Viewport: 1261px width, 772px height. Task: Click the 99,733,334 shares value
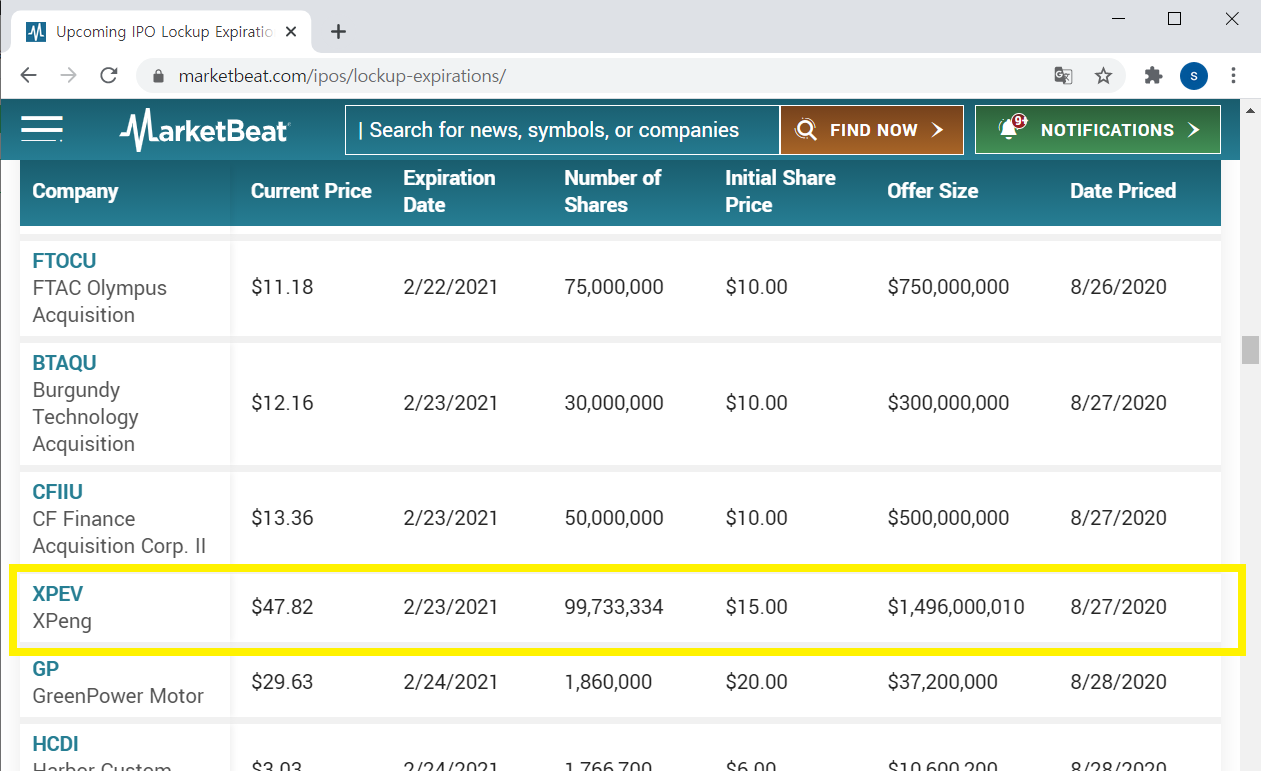[x=614, y=607]
